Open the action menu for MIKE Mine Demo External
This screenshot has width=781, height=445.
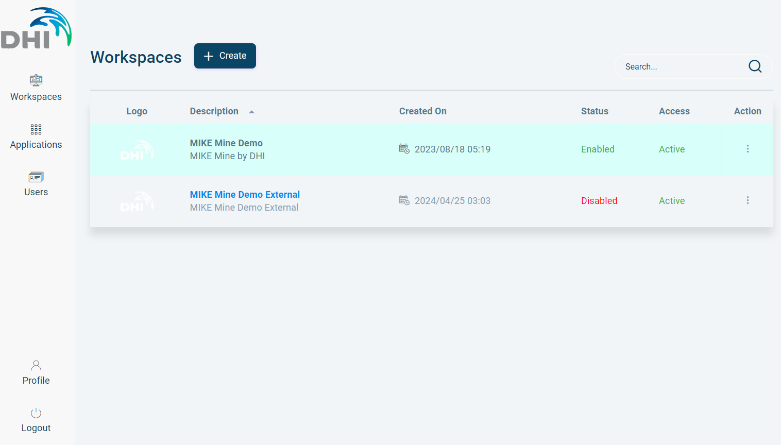click(x=748, y=200)
